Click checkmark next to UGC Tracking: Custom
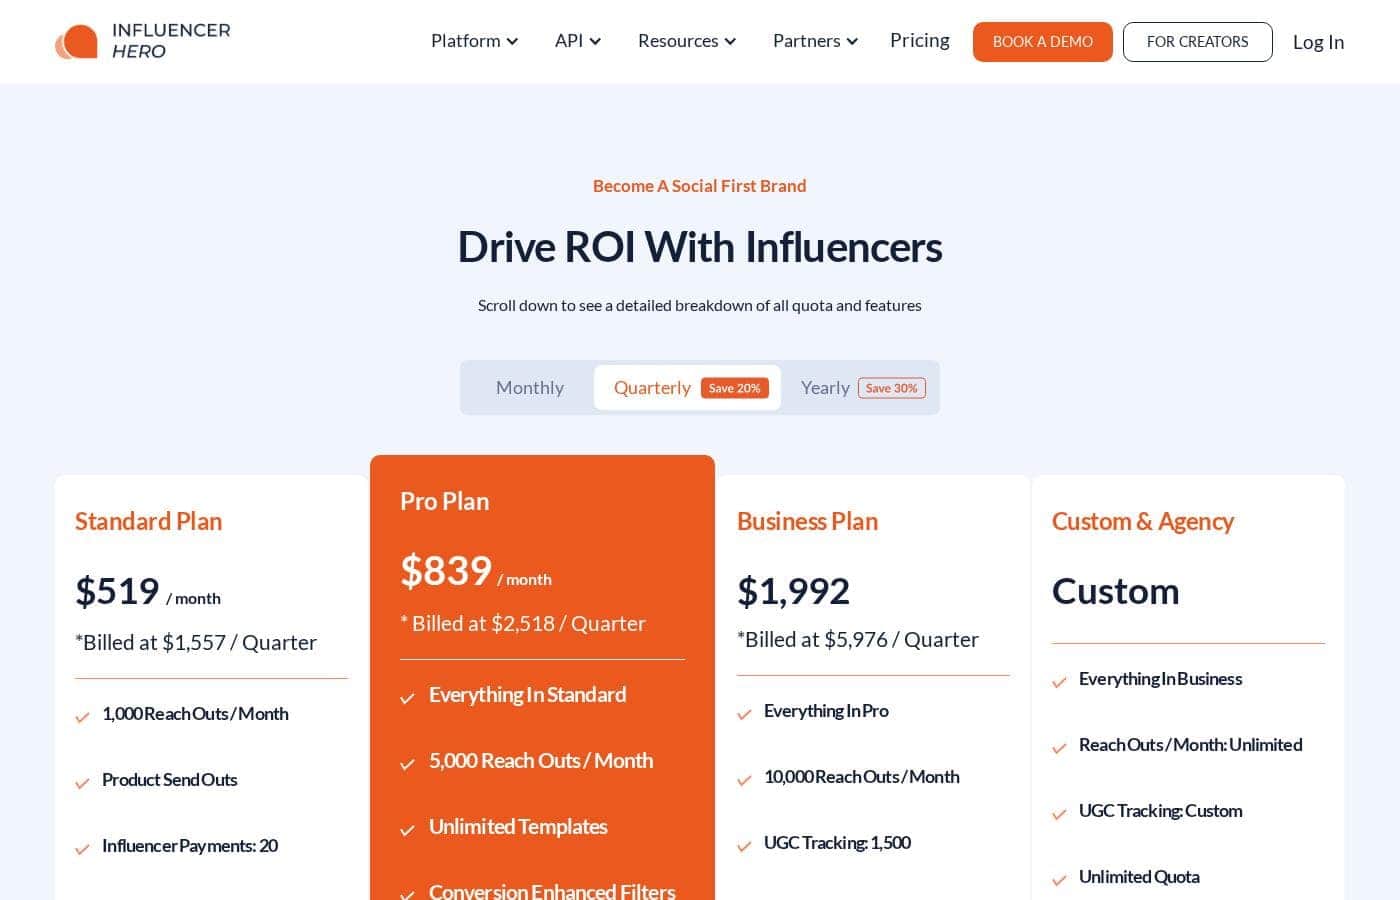Image resolution: width=1400 pixels, height=900 pixels. [1059, 814]
